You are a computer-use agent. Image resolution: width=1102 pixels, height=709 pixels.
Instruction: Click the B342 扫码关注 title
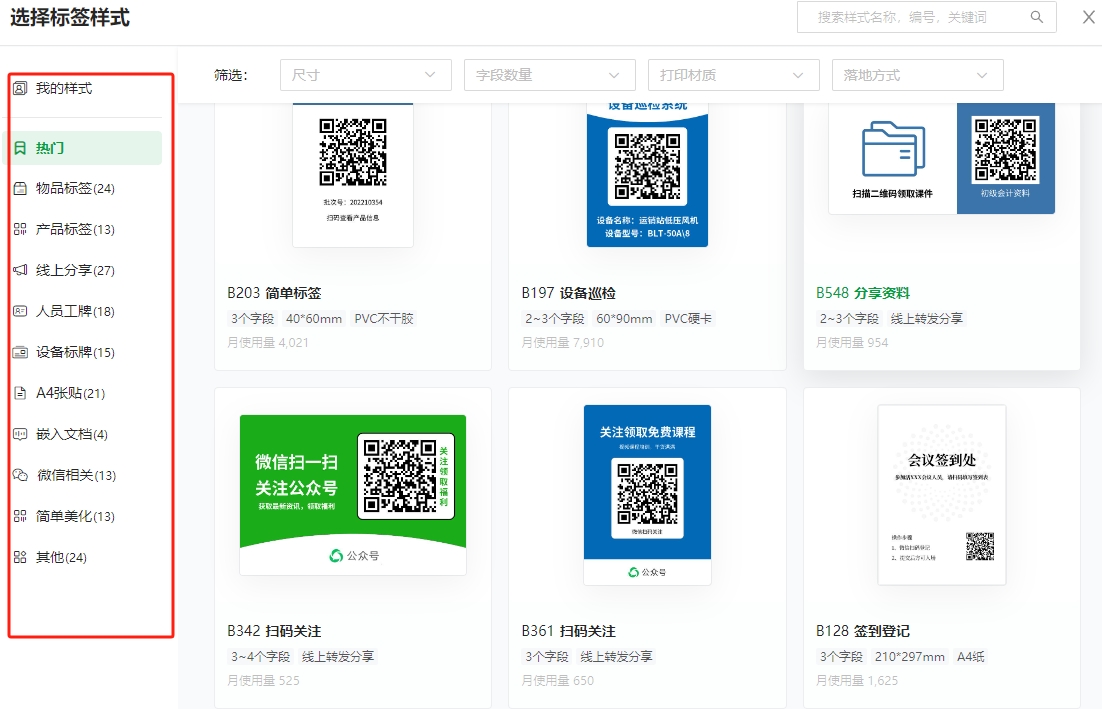pos(274,631)
